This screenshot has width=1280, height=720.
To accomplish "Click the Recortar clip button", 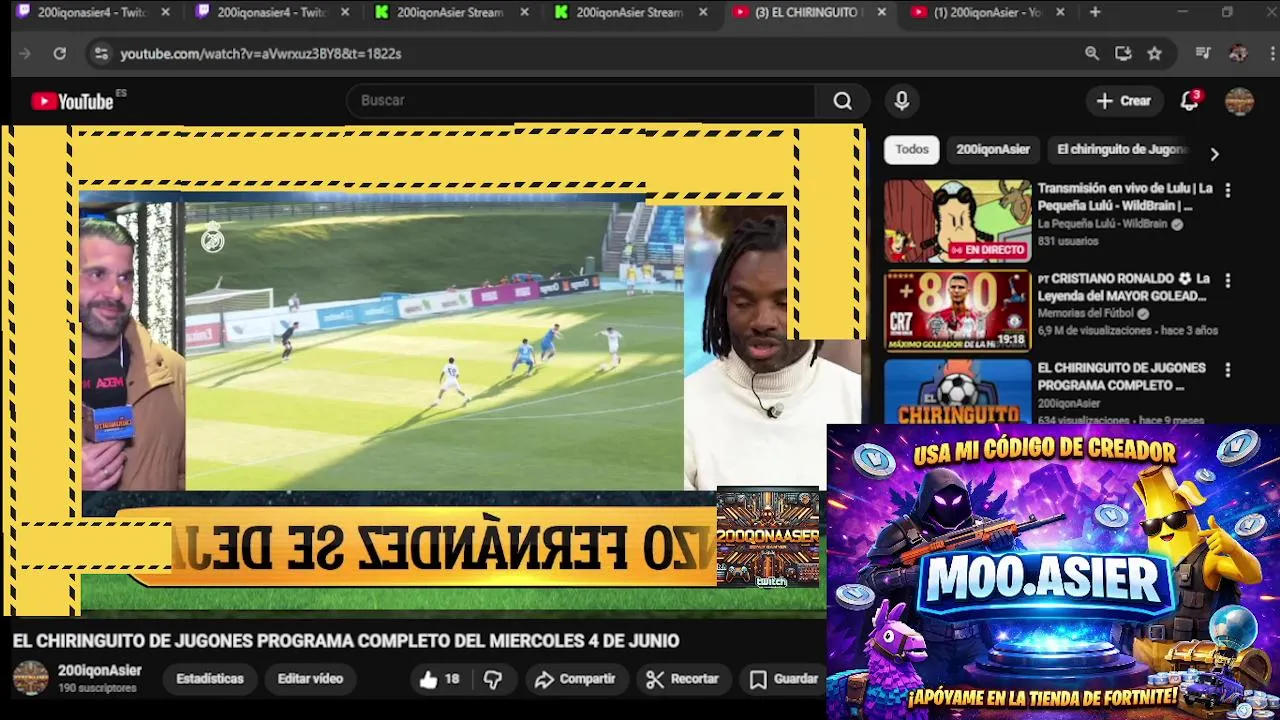I will pyautogui.click(x=682, y=679).
